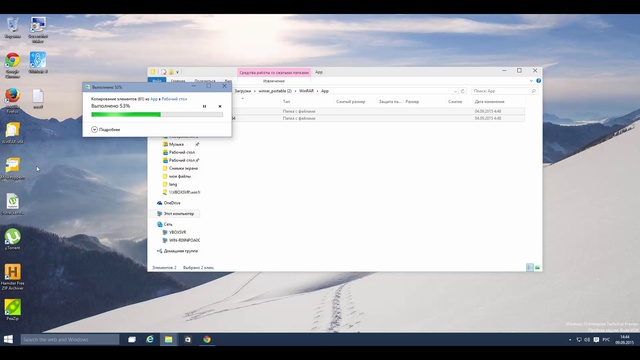The height and width of the screenshot is (360, 640).
Task: Click the winrar_portable (2) breadcrumb segment
Action: pyautogui.click(x=275, y=91)
